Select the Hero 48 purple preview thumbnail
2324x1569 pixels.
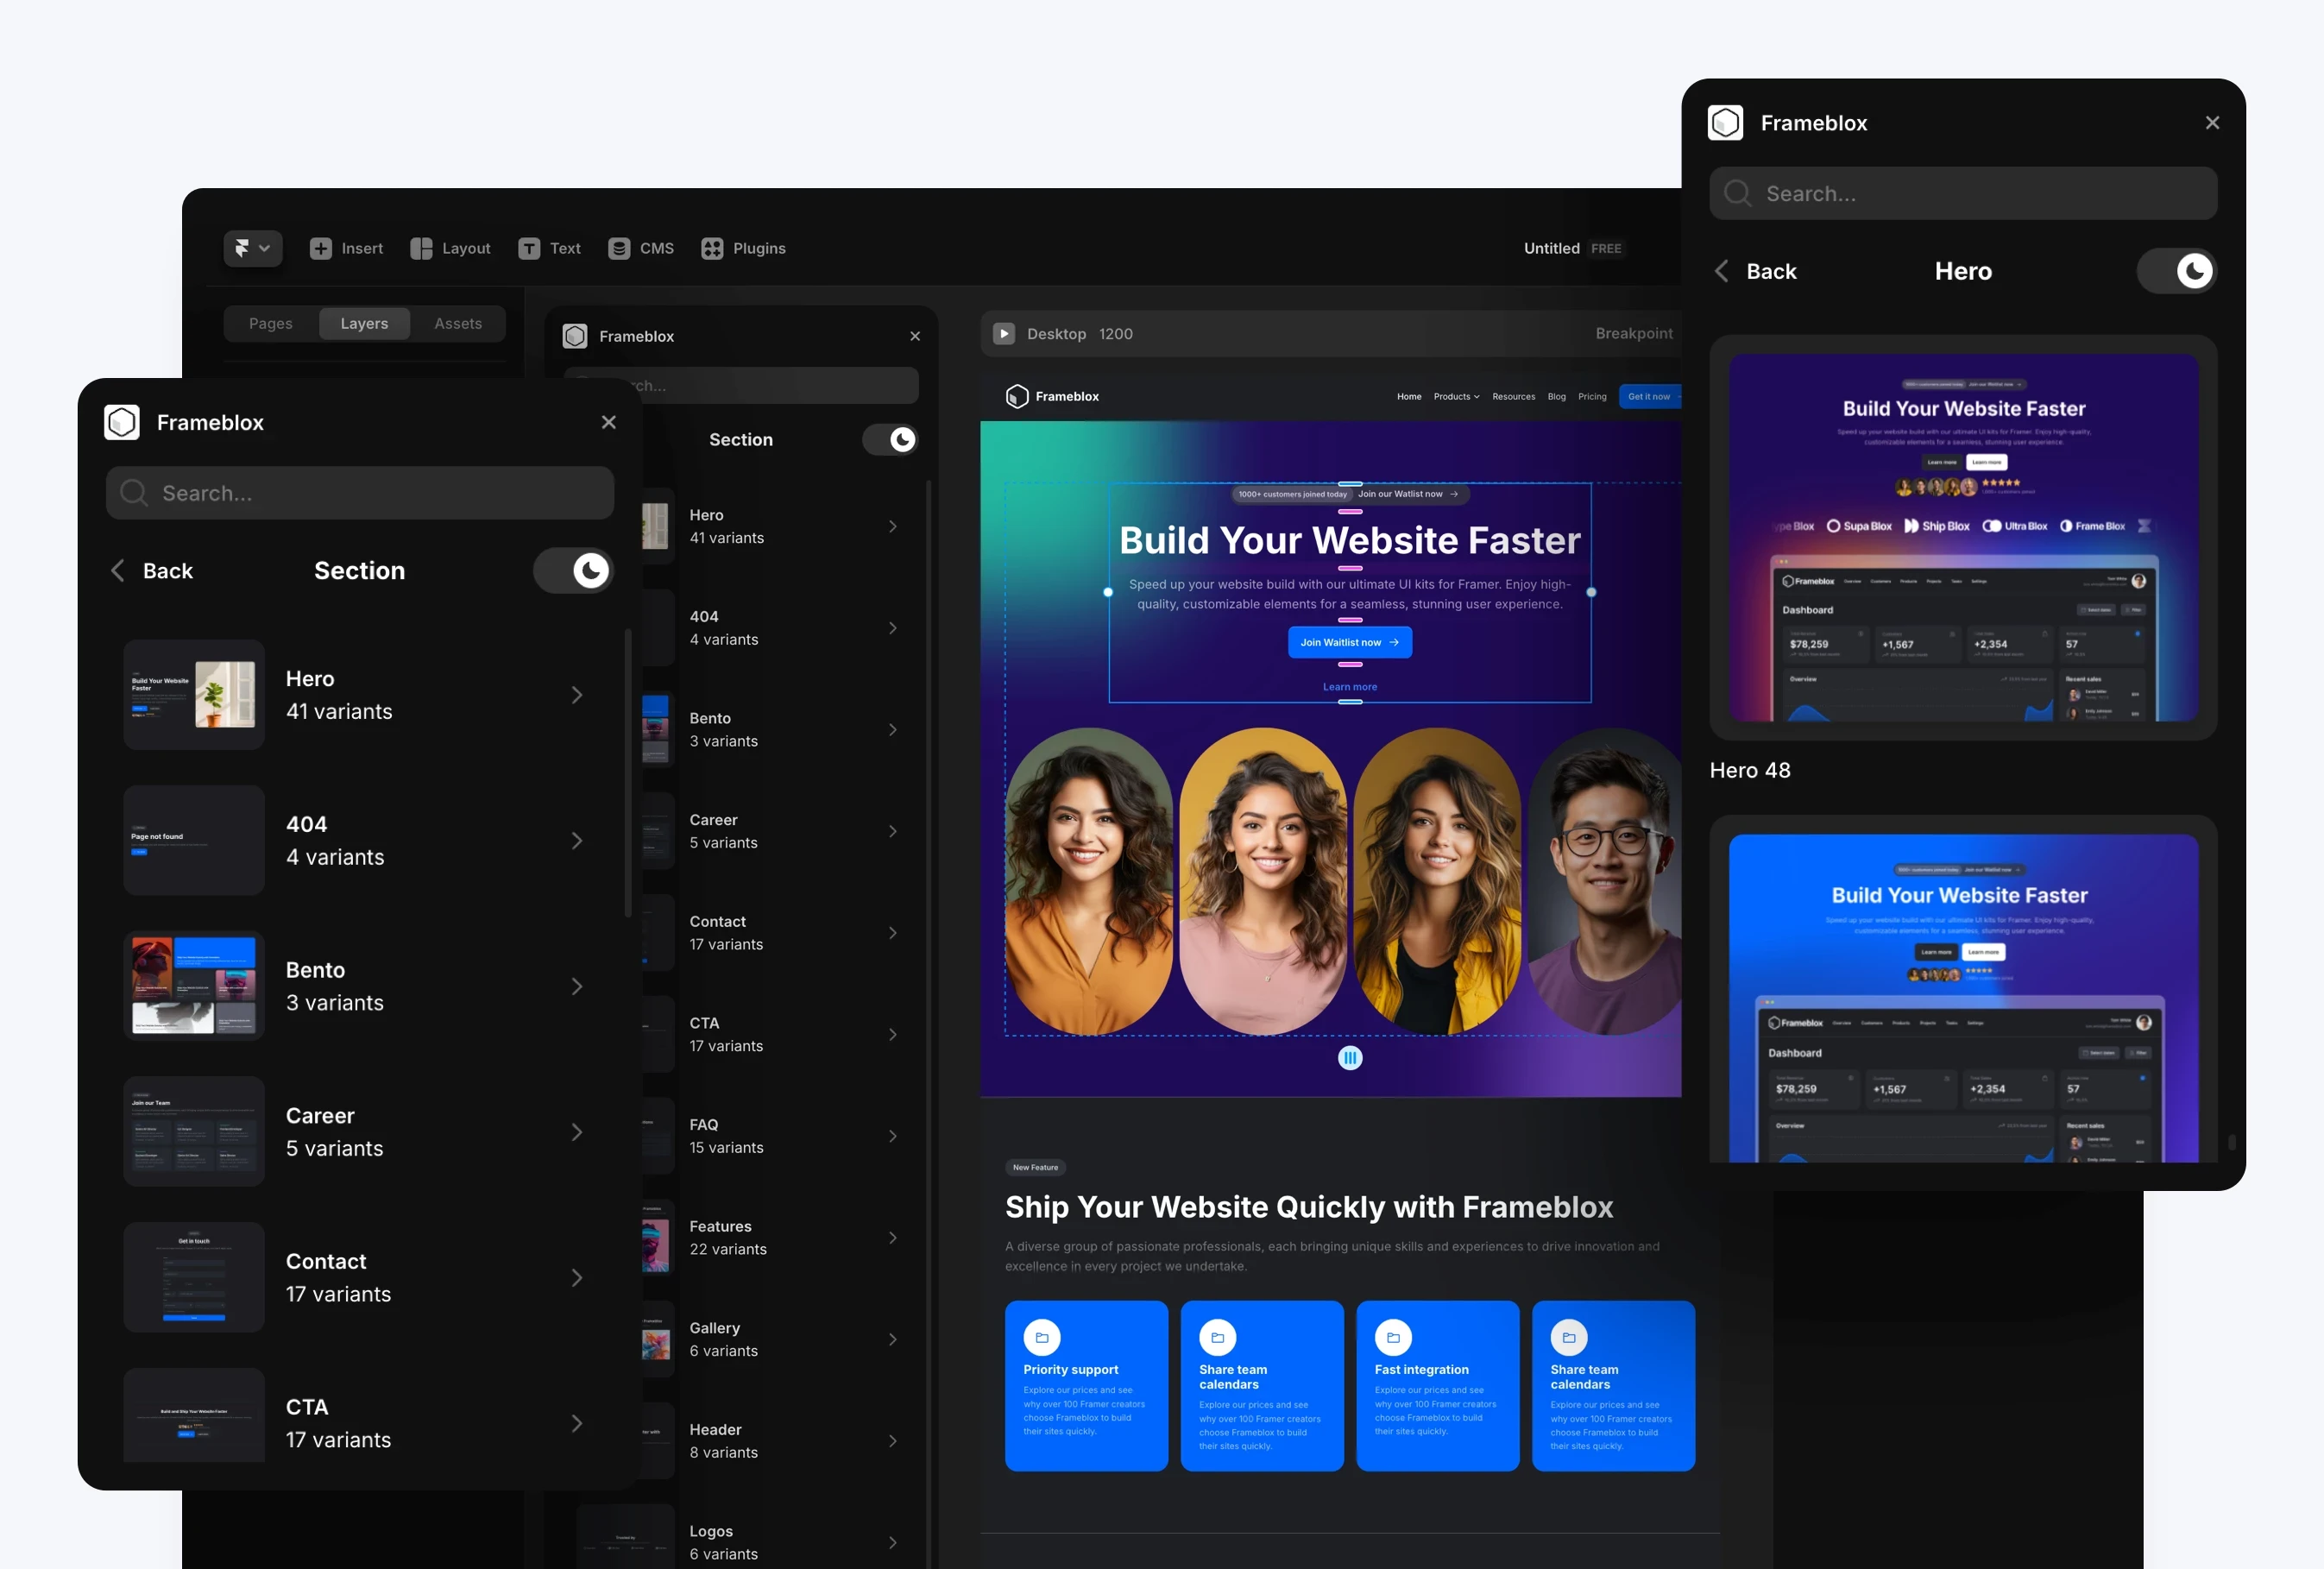pyautogui.click(x=1964, y=538)
